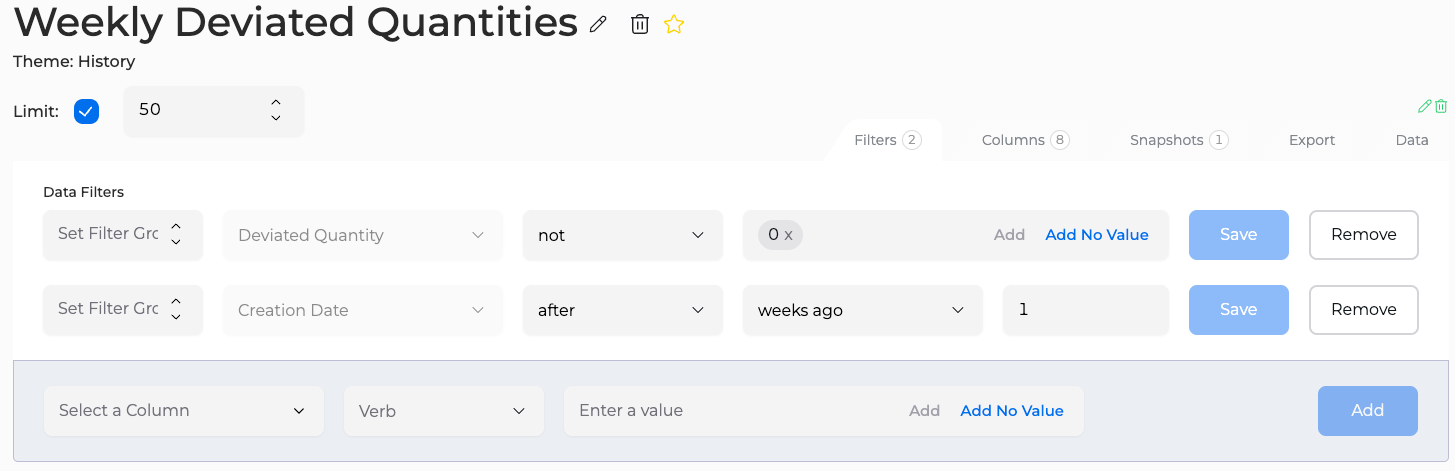Open the 'not' verb dropdown

[x=623, y=235]
